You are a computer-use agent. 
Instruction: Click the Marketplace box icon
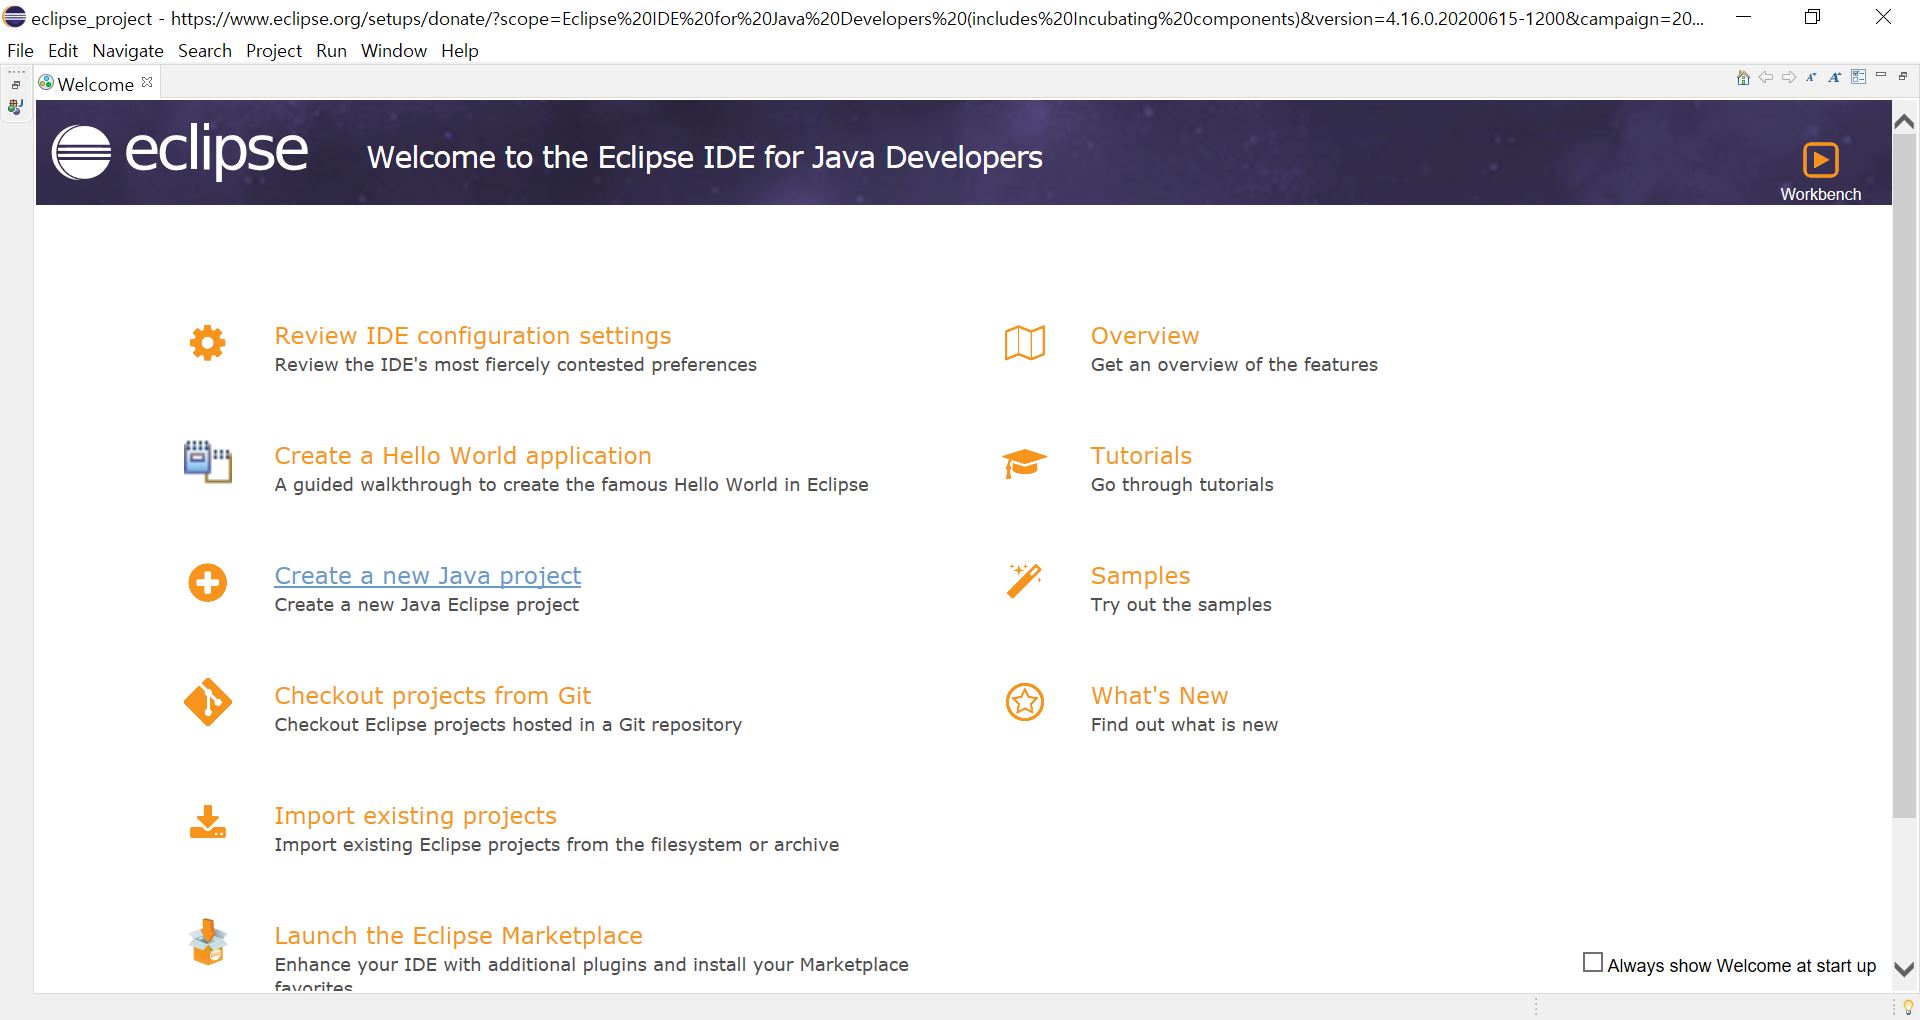tap(207, 942)
